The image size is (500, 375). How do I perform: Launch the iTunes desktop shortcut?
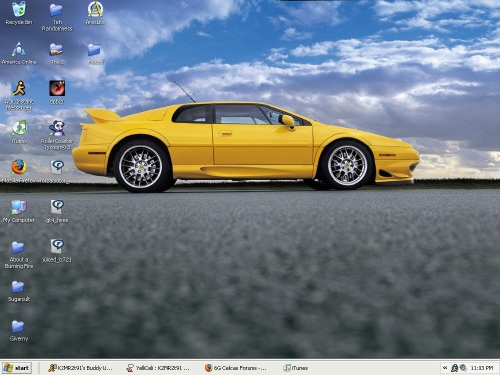19,132
